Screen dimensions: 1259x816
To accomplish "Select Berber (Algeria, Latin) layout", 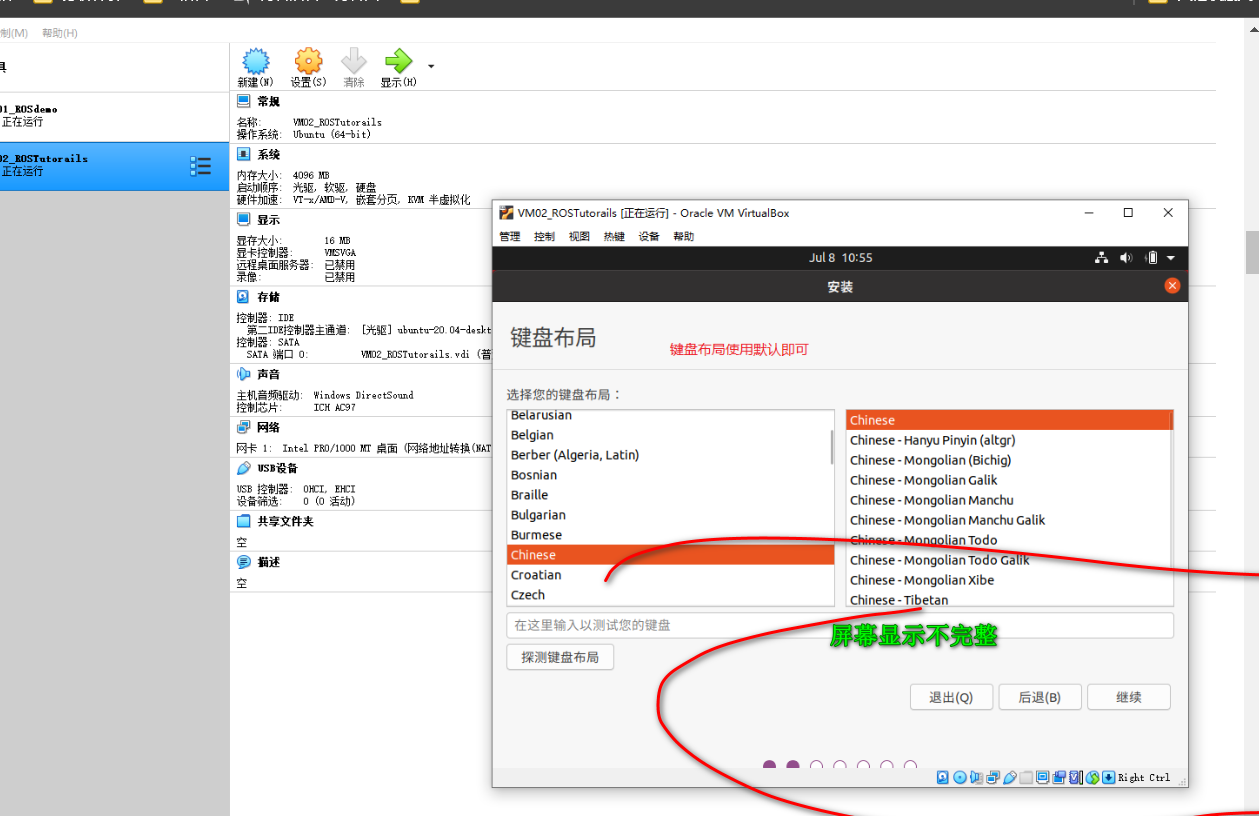I will pyautogui.click(x=670, y=455).
